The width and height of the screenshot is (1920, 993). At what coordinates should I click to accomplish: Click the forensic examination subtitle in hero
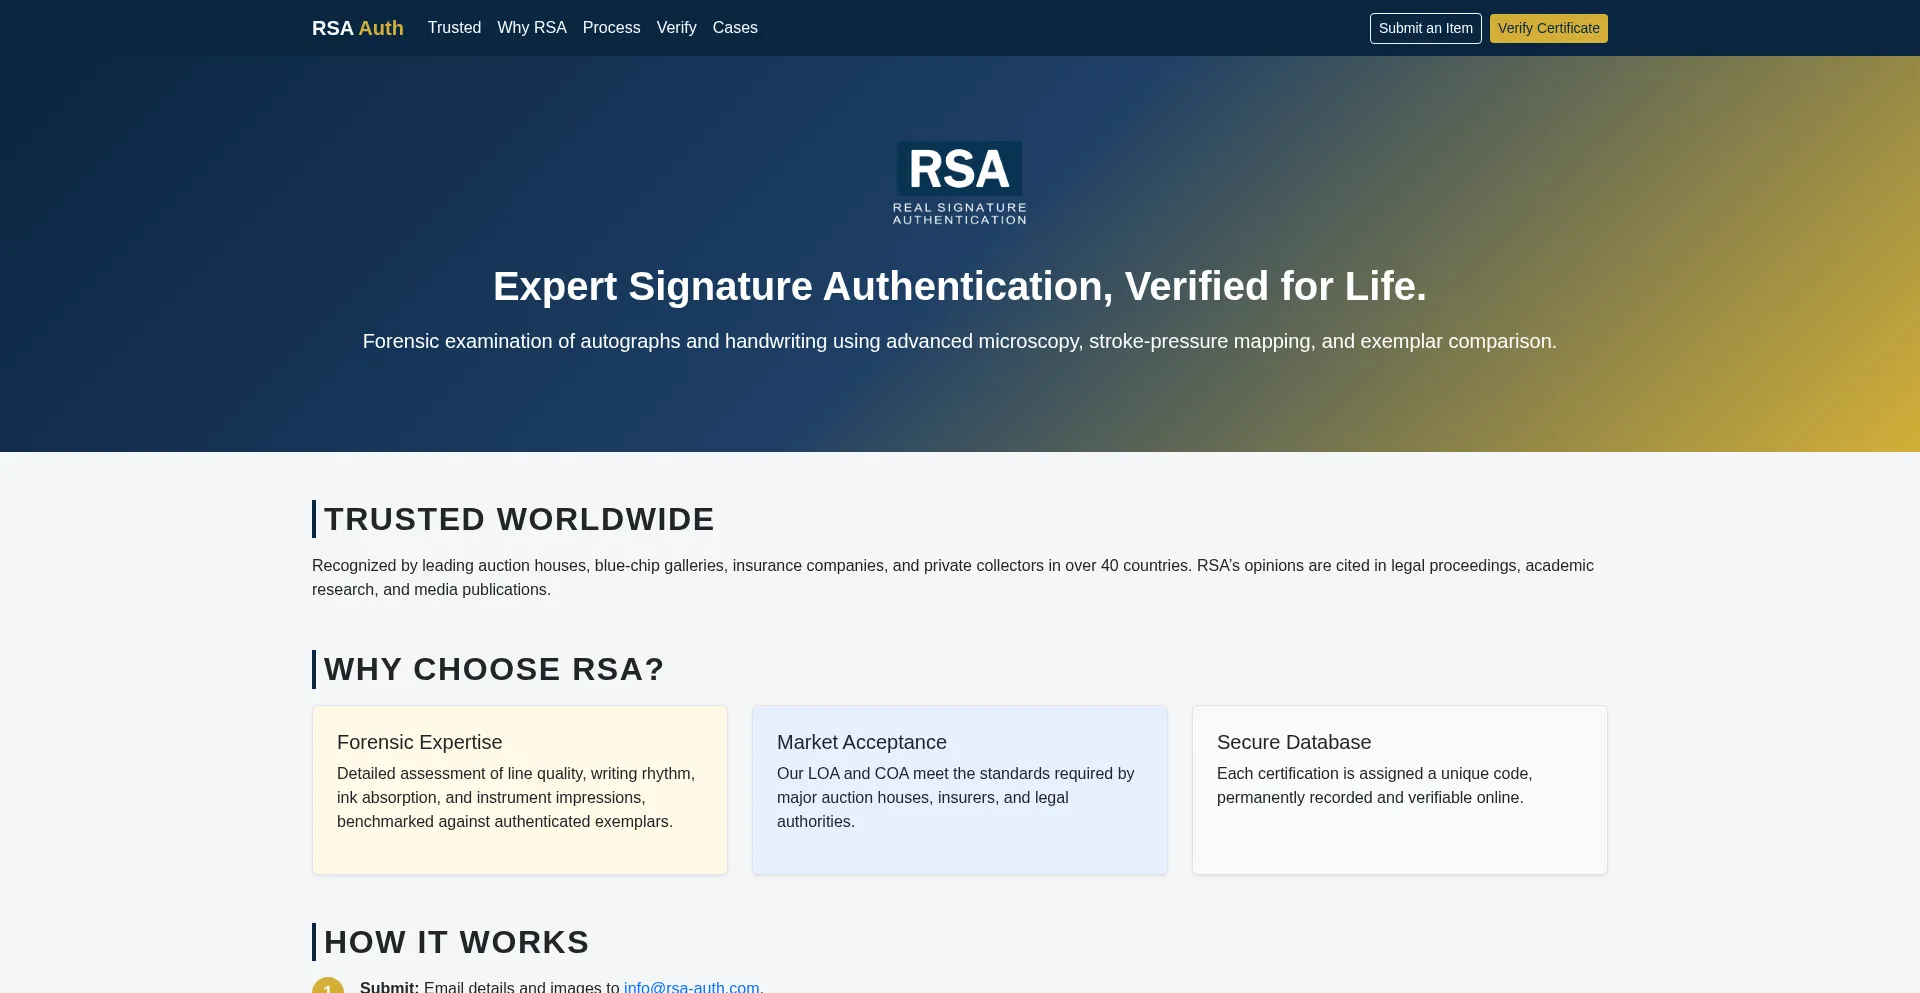959,341
